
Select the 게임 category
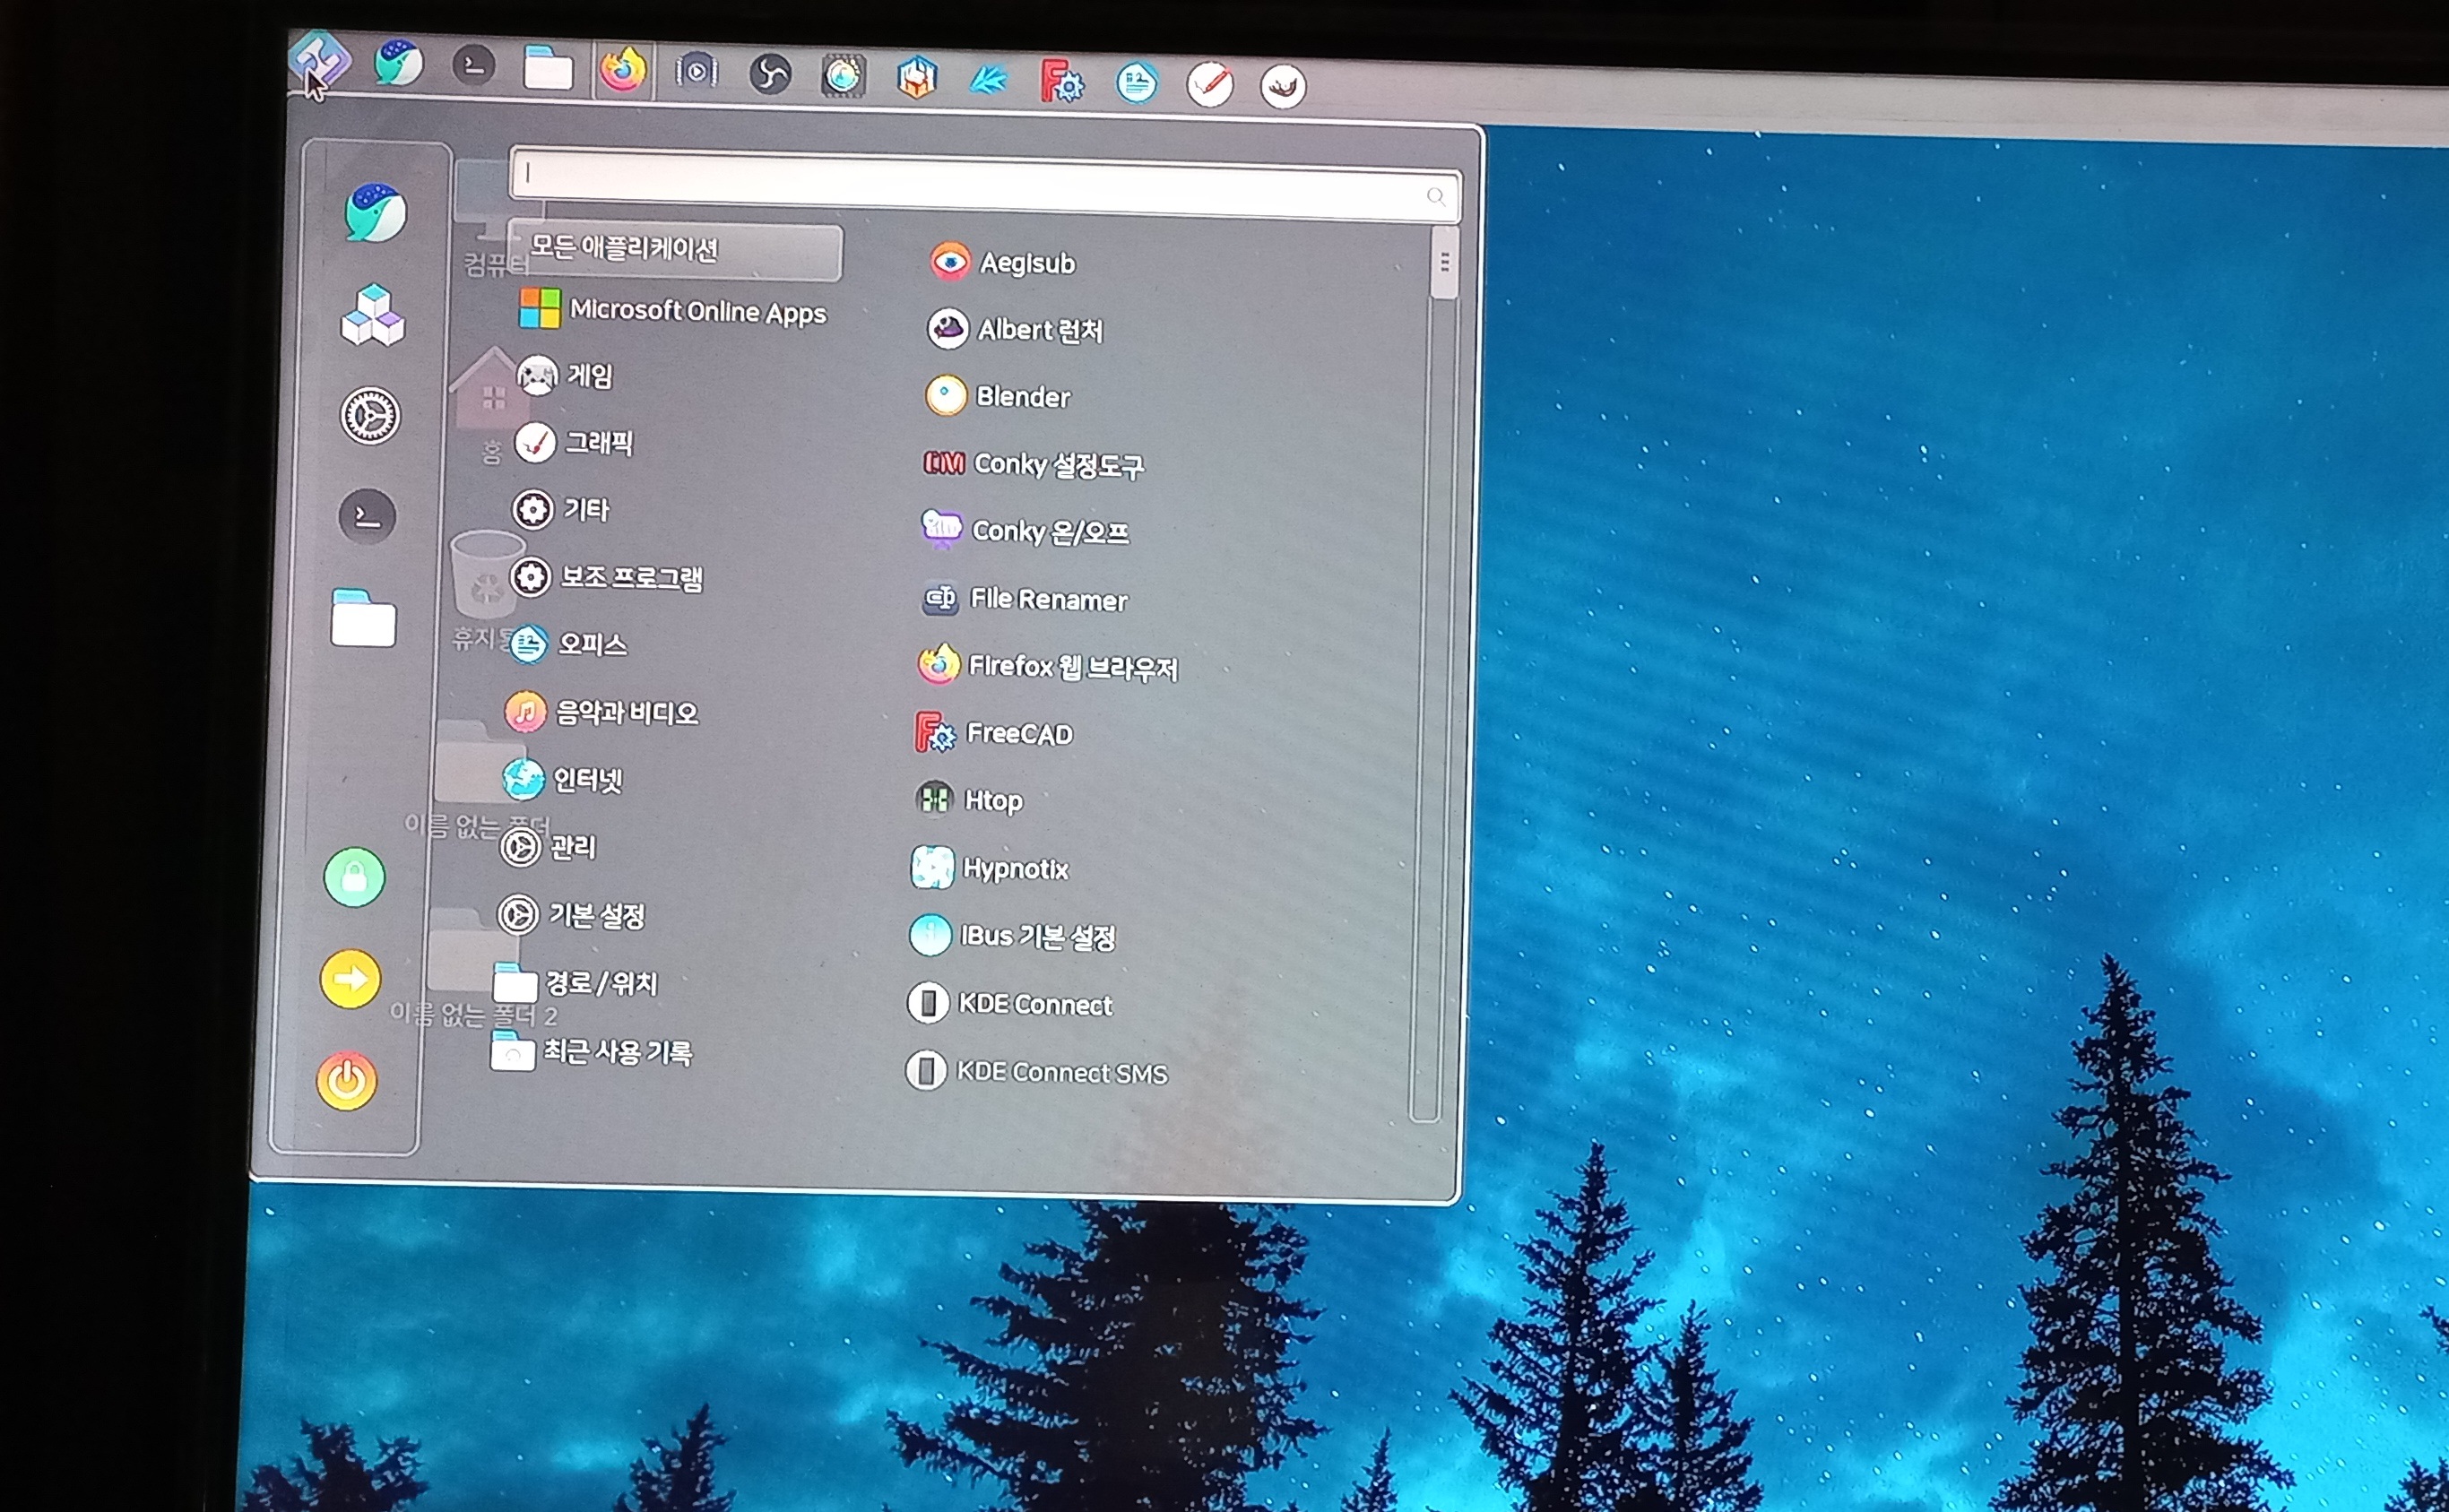click(565, 376)
